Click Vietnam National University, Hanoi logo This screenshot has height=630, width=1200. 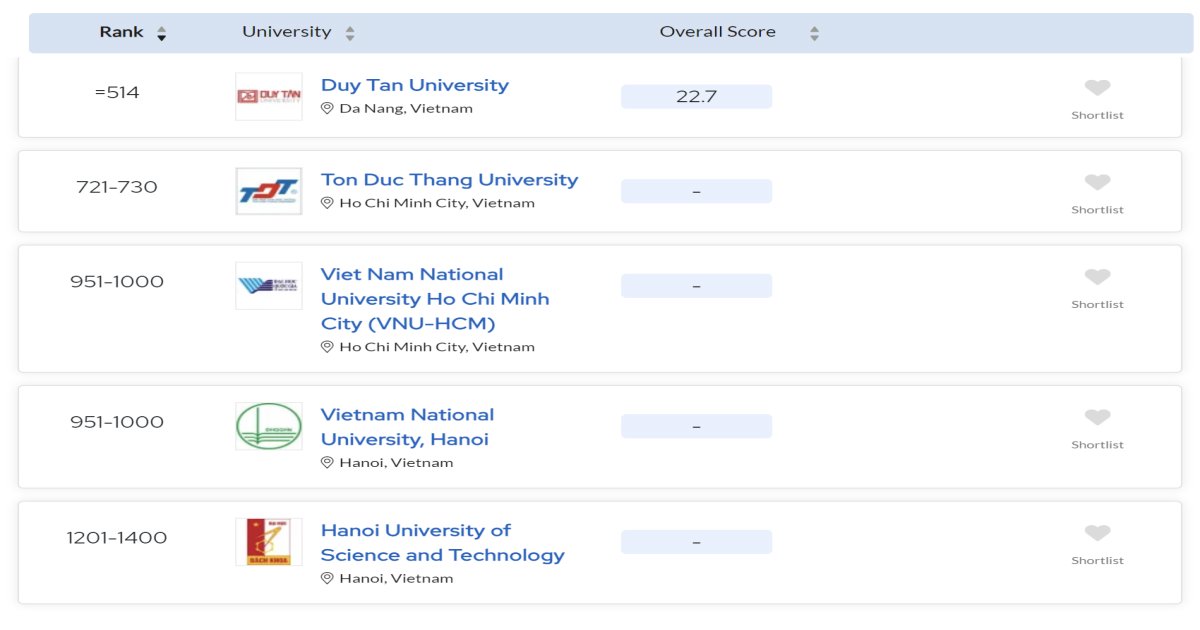(x=268, y=426)
